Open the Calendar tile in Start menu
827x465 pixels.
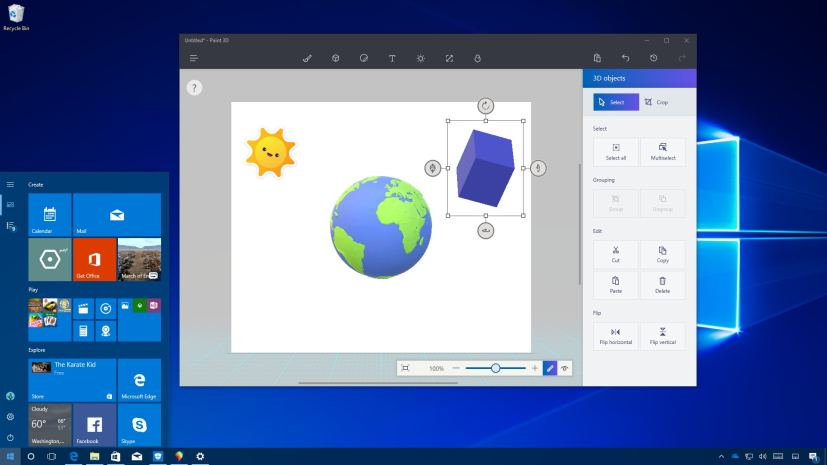(x=50, y=215)
